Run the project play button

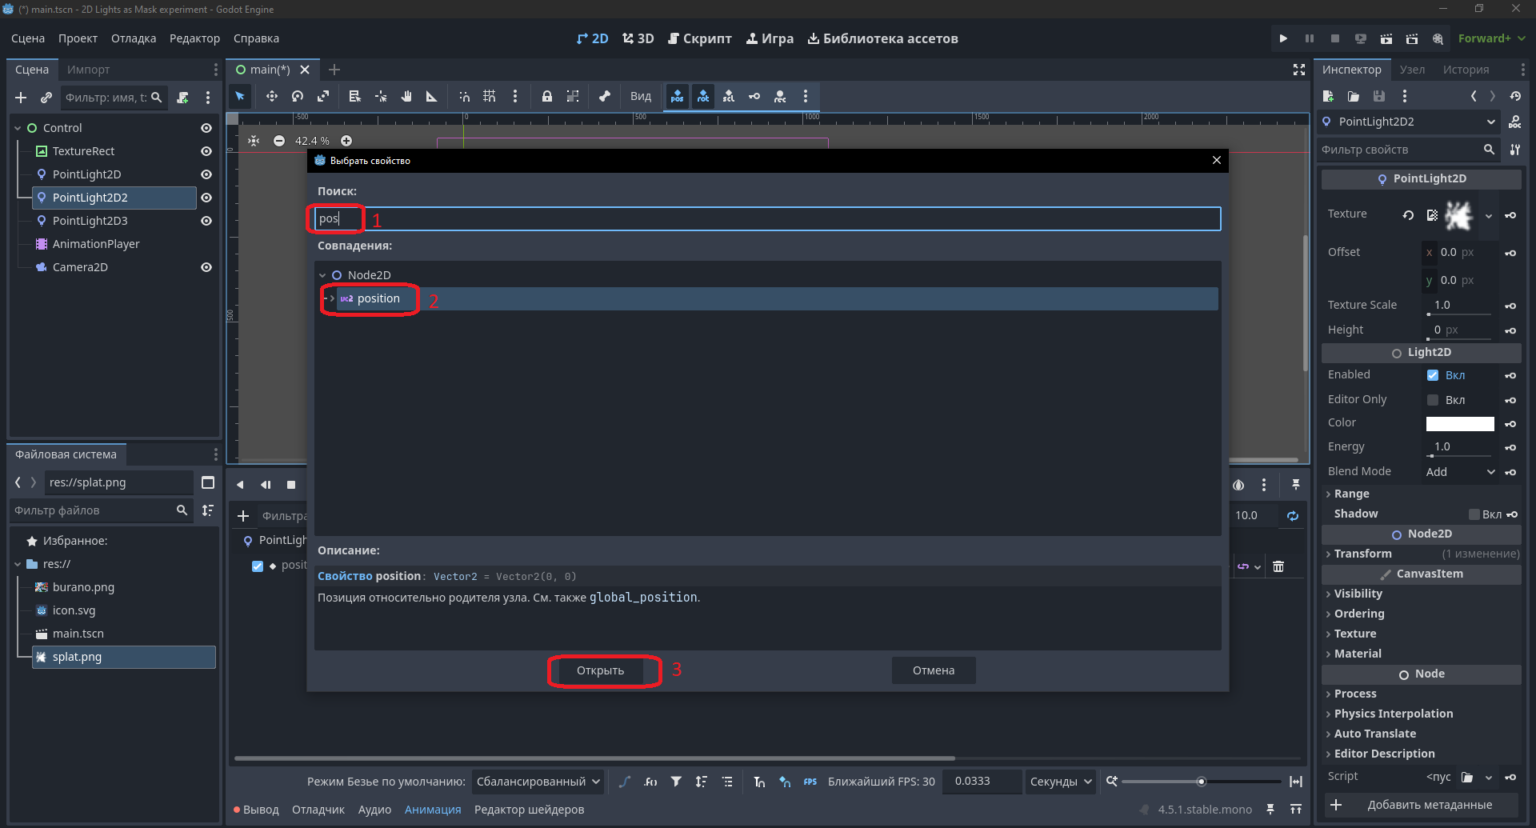pos(1283,38)
